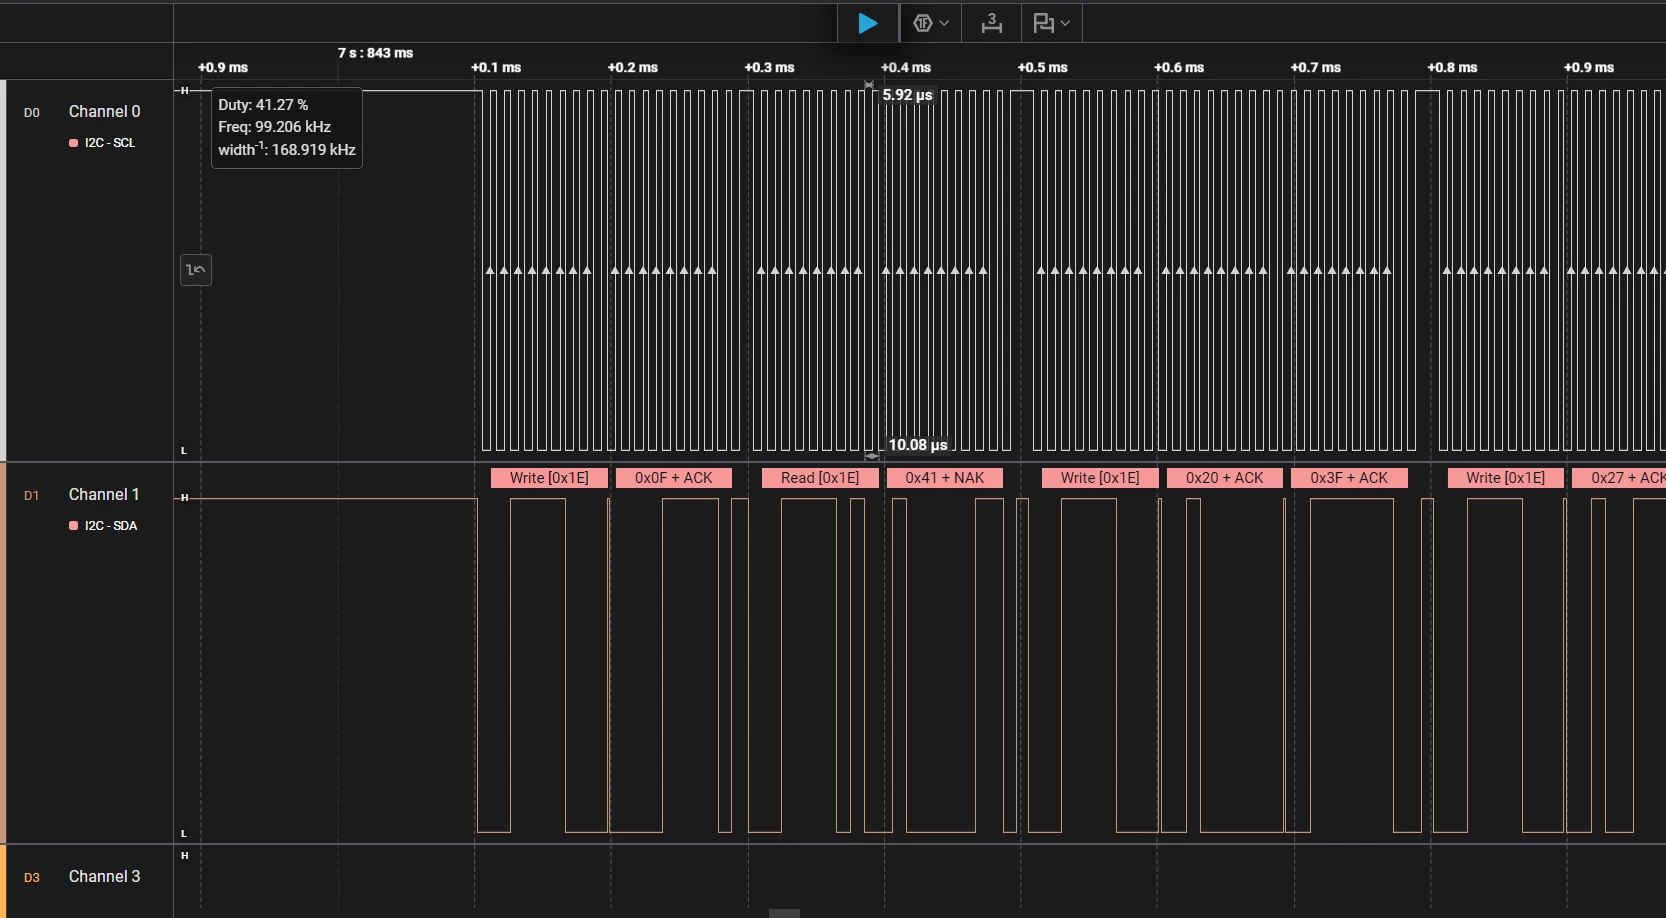Click the +0.5 ms ruler tick
The height and width of the screenshot is (918, 1666).
click(1043, 68)
